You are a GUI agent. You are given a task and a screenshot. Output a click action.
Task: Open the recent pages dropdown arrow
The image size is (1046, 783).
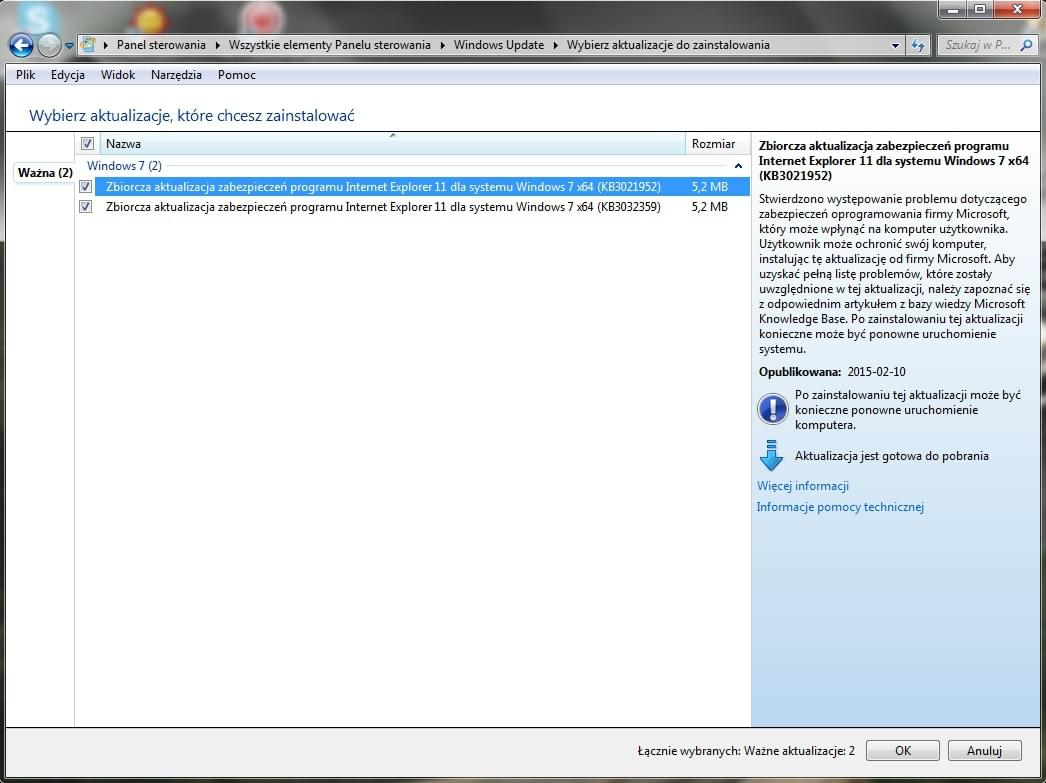coord(69,46)
